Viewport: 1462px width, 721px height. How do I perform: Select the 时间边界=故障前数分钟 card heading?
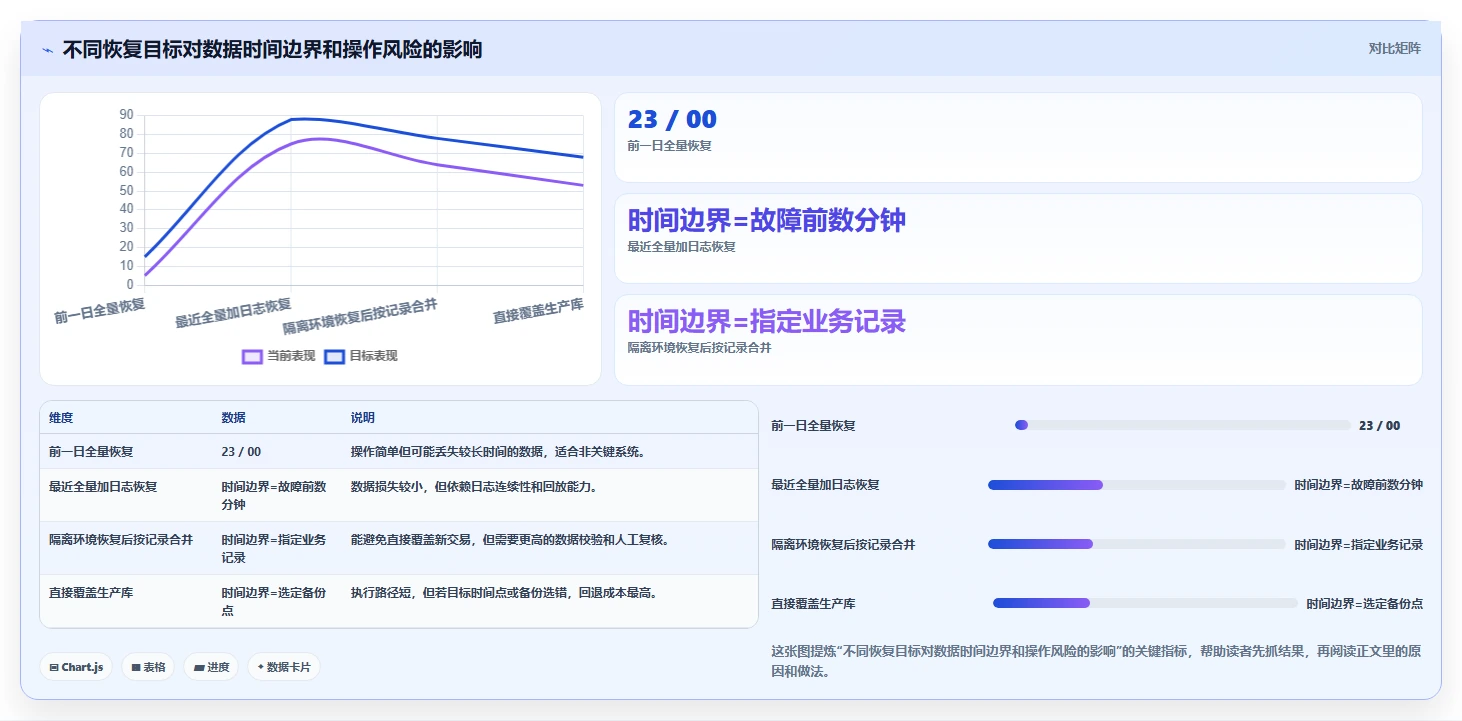tap(767, 220)
